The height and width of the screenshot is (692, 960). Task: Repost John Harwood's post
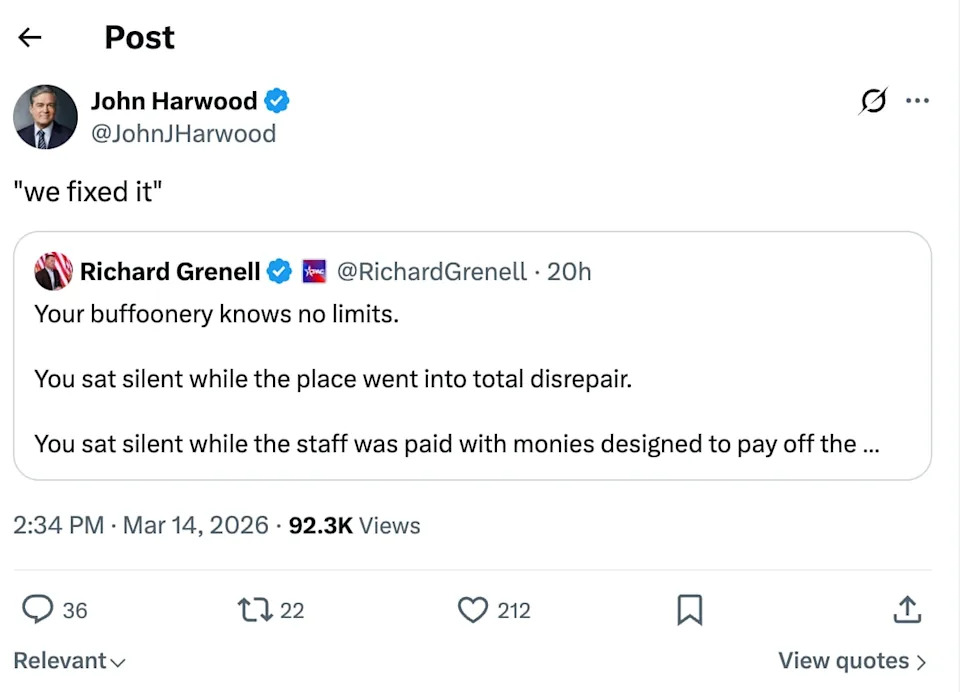pyautogui.click(x=257, y=610)
